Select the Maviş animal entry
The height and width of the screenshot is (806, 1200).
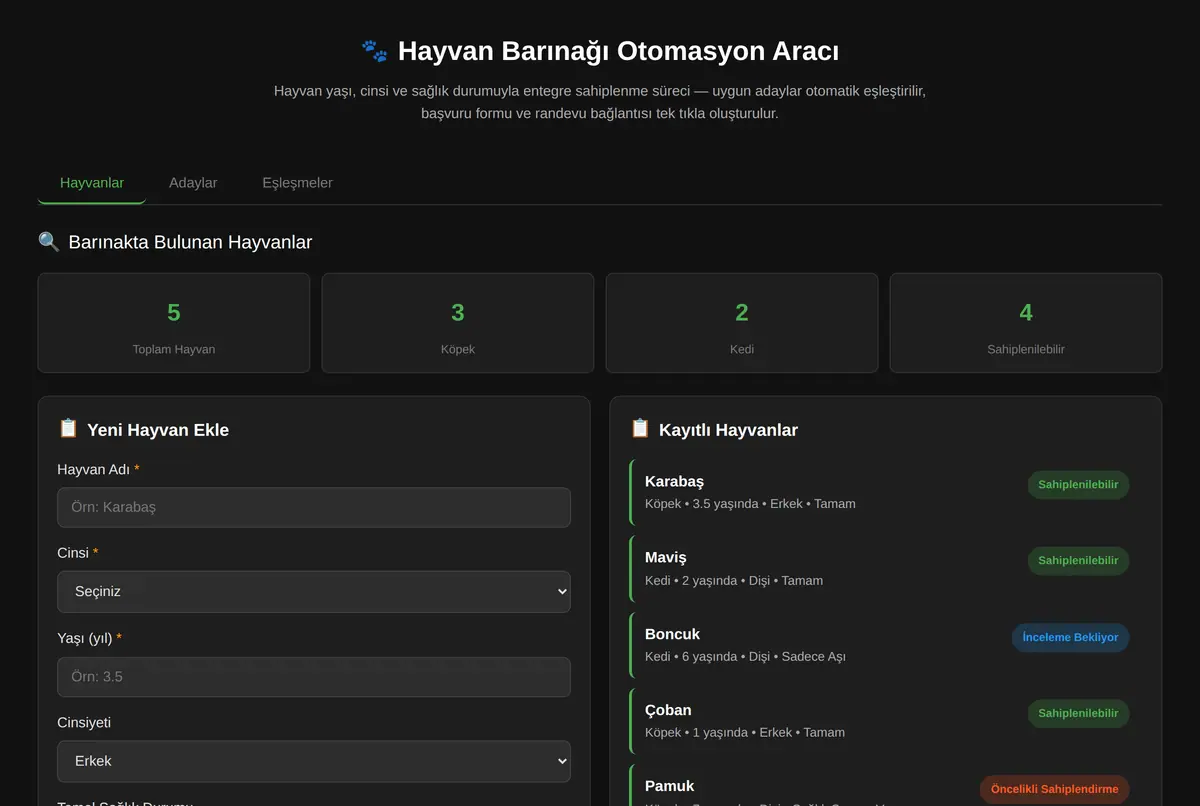tap(886, 568)
